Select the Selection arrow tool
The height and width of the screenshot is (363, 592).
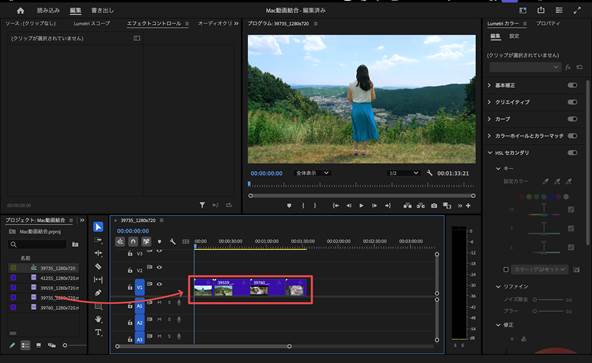coord(98,227)
